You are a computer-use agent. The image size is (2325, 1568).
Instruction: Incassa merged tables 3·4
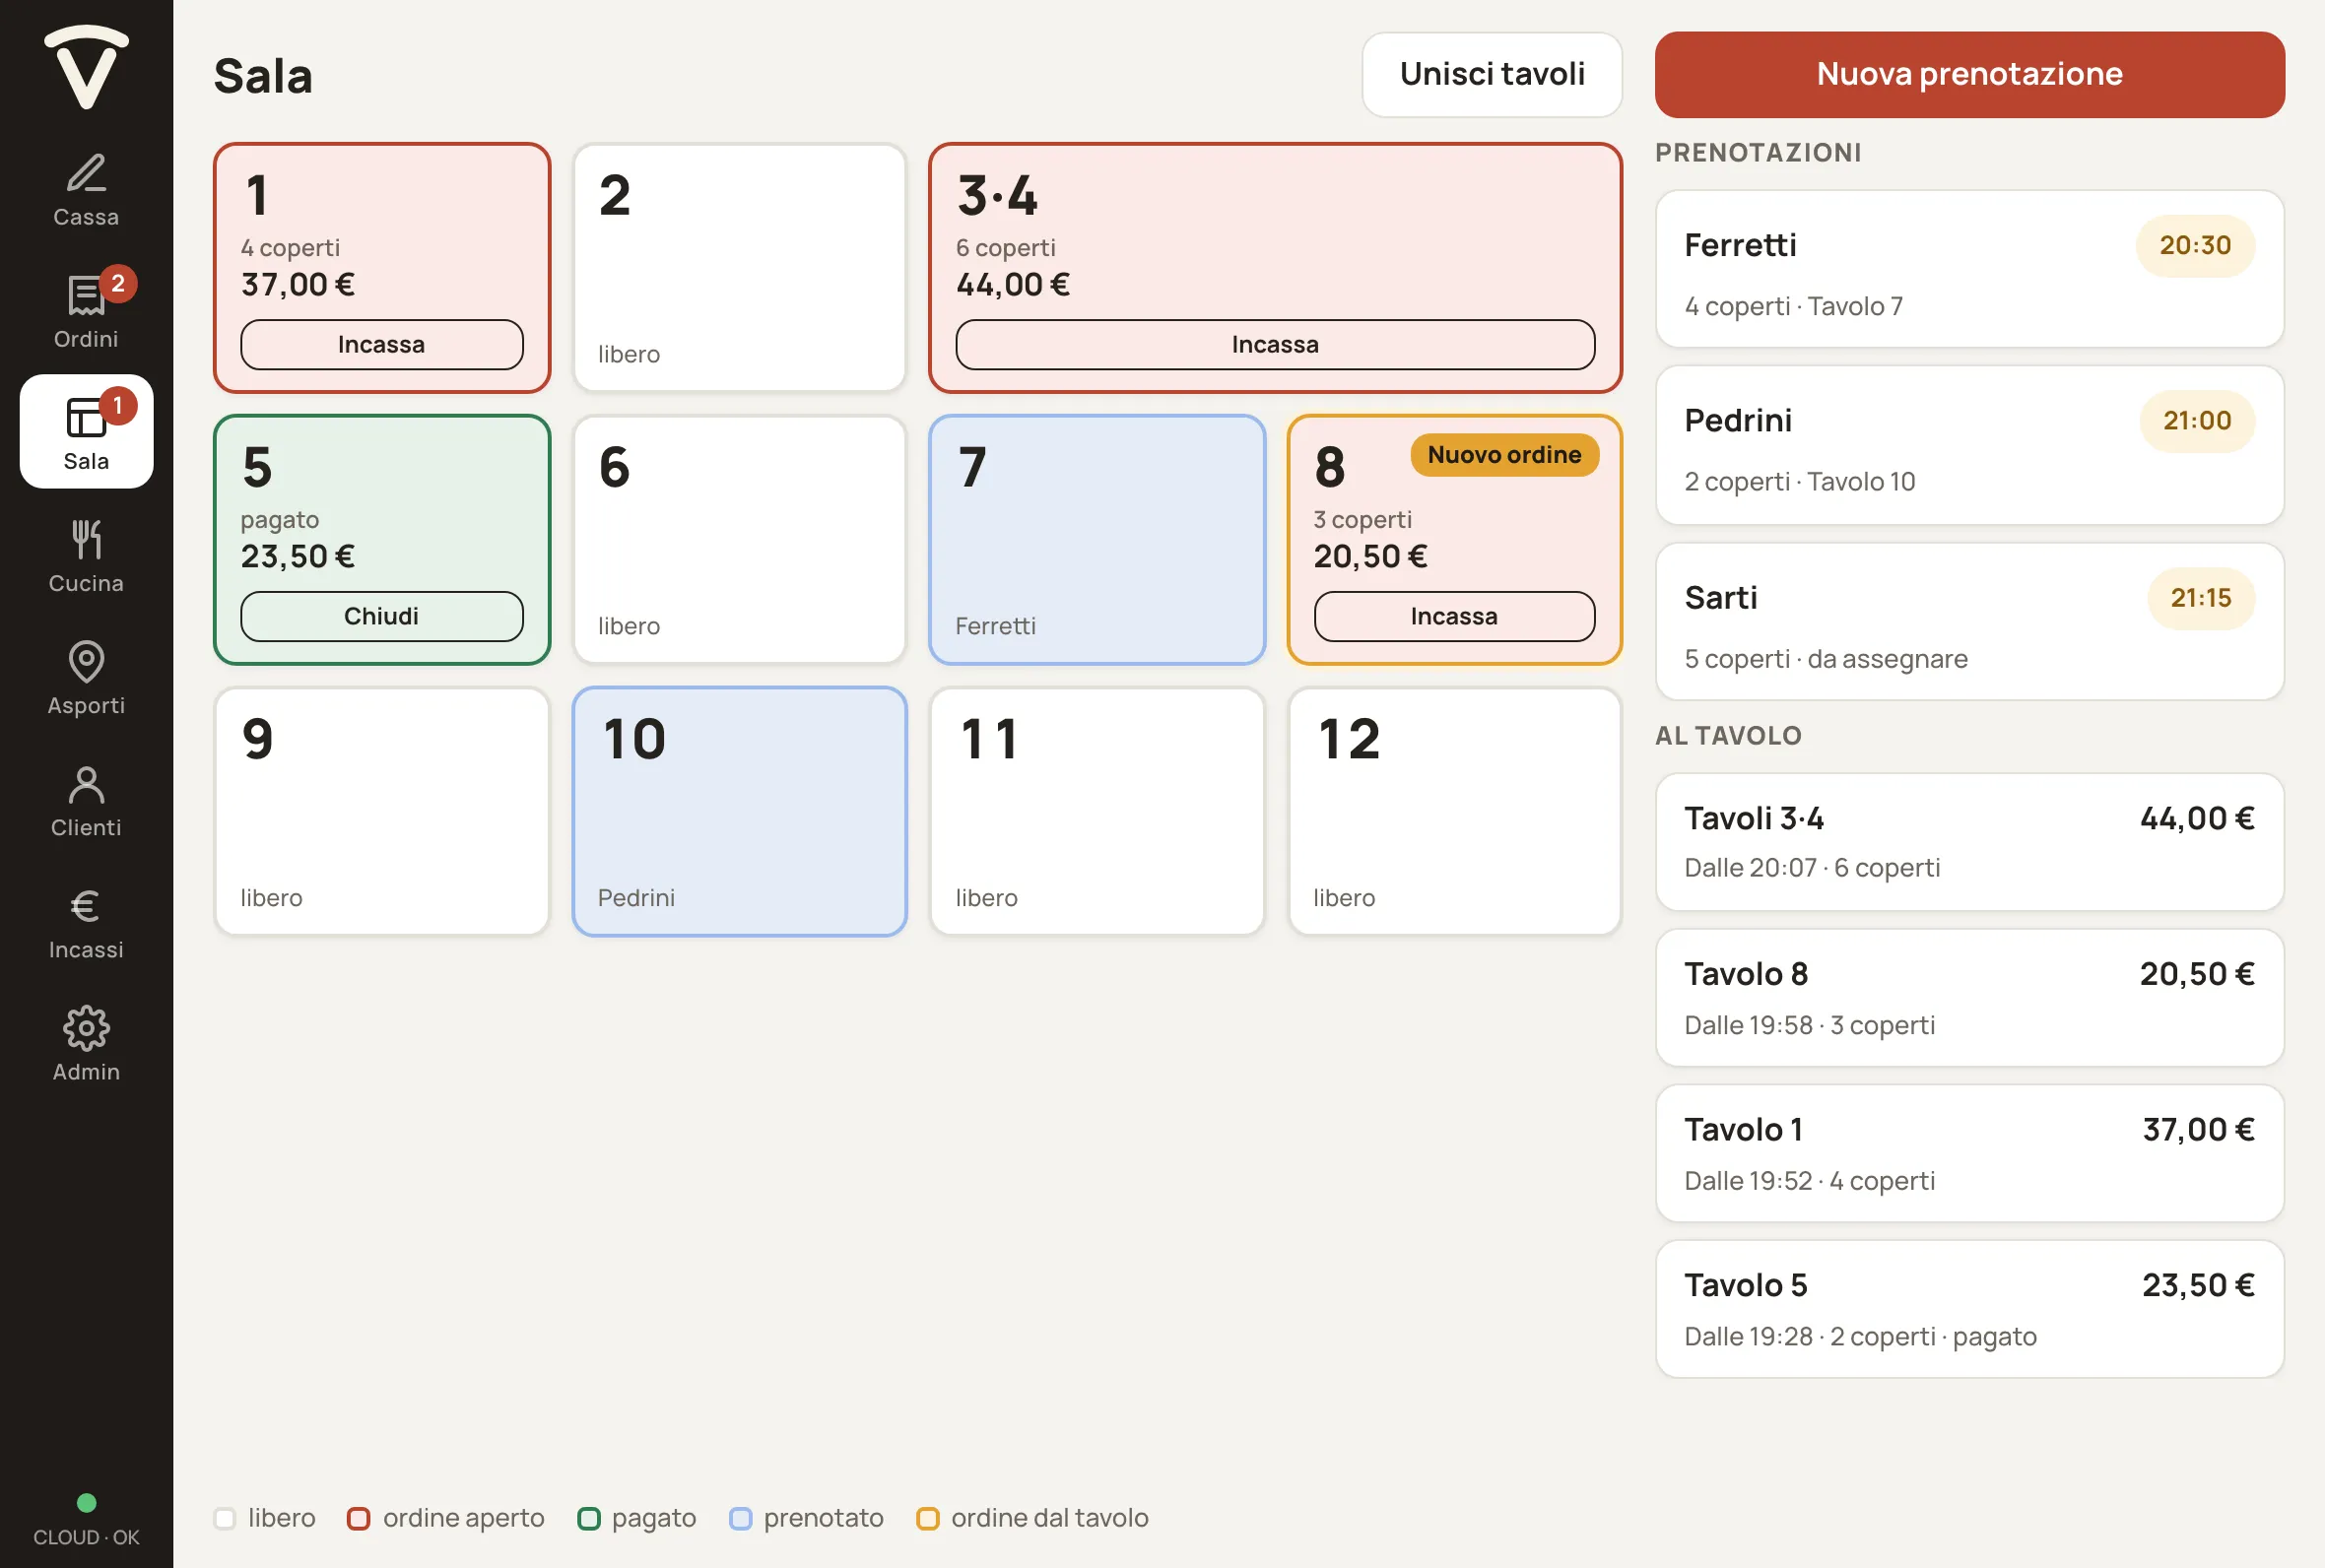click(1275, 345)
